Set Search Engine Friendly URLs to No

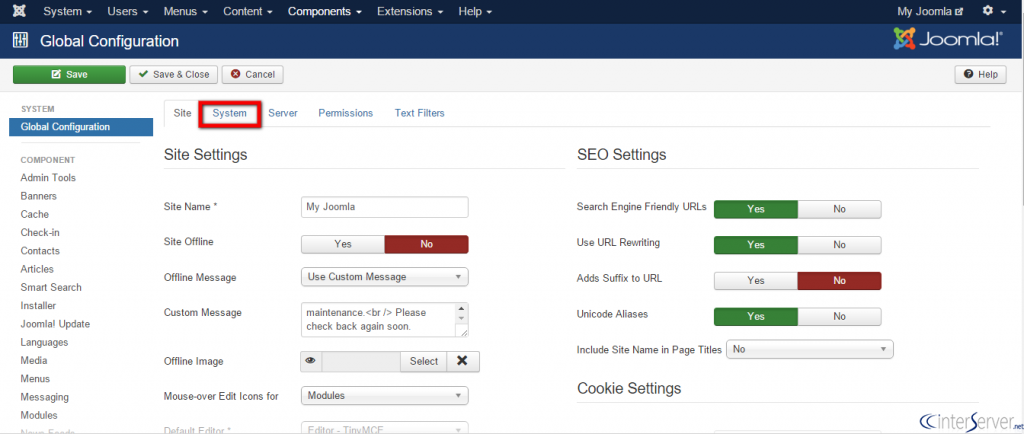tap(839, 209)
